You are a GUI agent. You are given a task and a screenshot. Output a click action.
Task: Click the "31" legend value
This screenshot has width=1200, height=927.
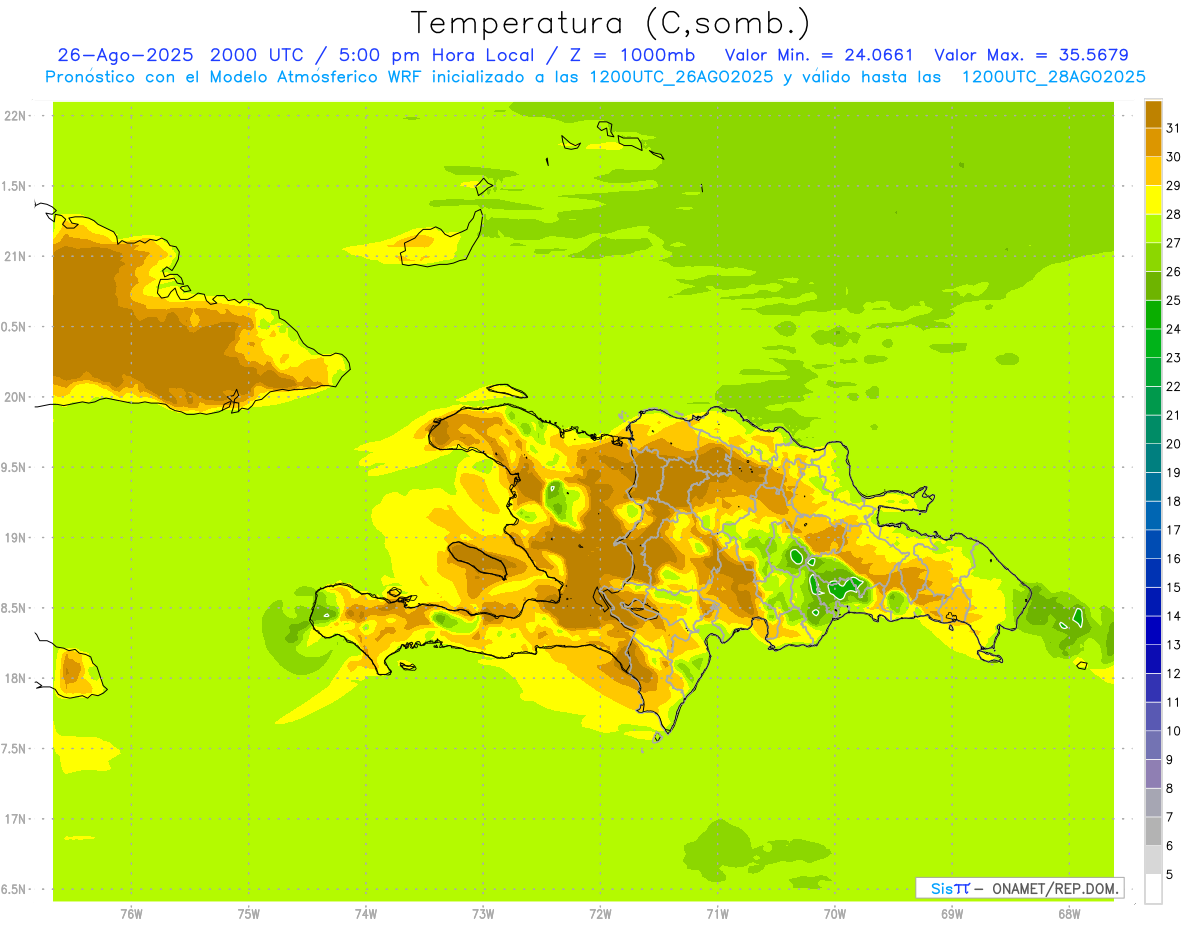pos(1173,128)
